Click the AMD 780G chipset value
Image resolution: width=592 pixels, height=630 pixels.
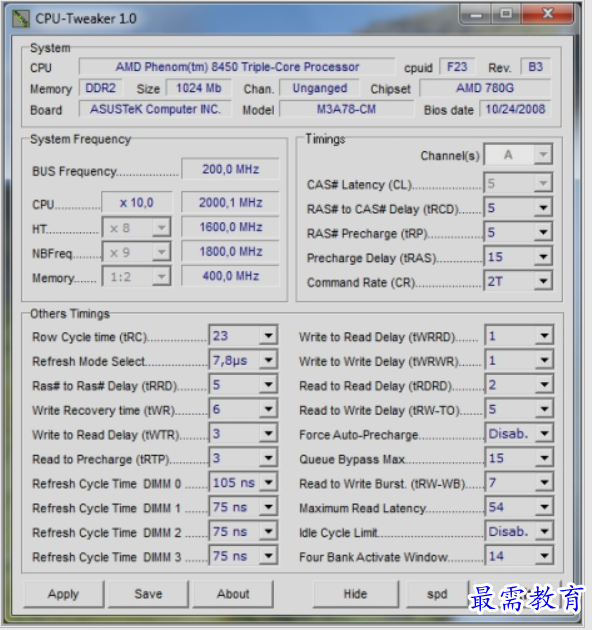click(x=485, y=88)
